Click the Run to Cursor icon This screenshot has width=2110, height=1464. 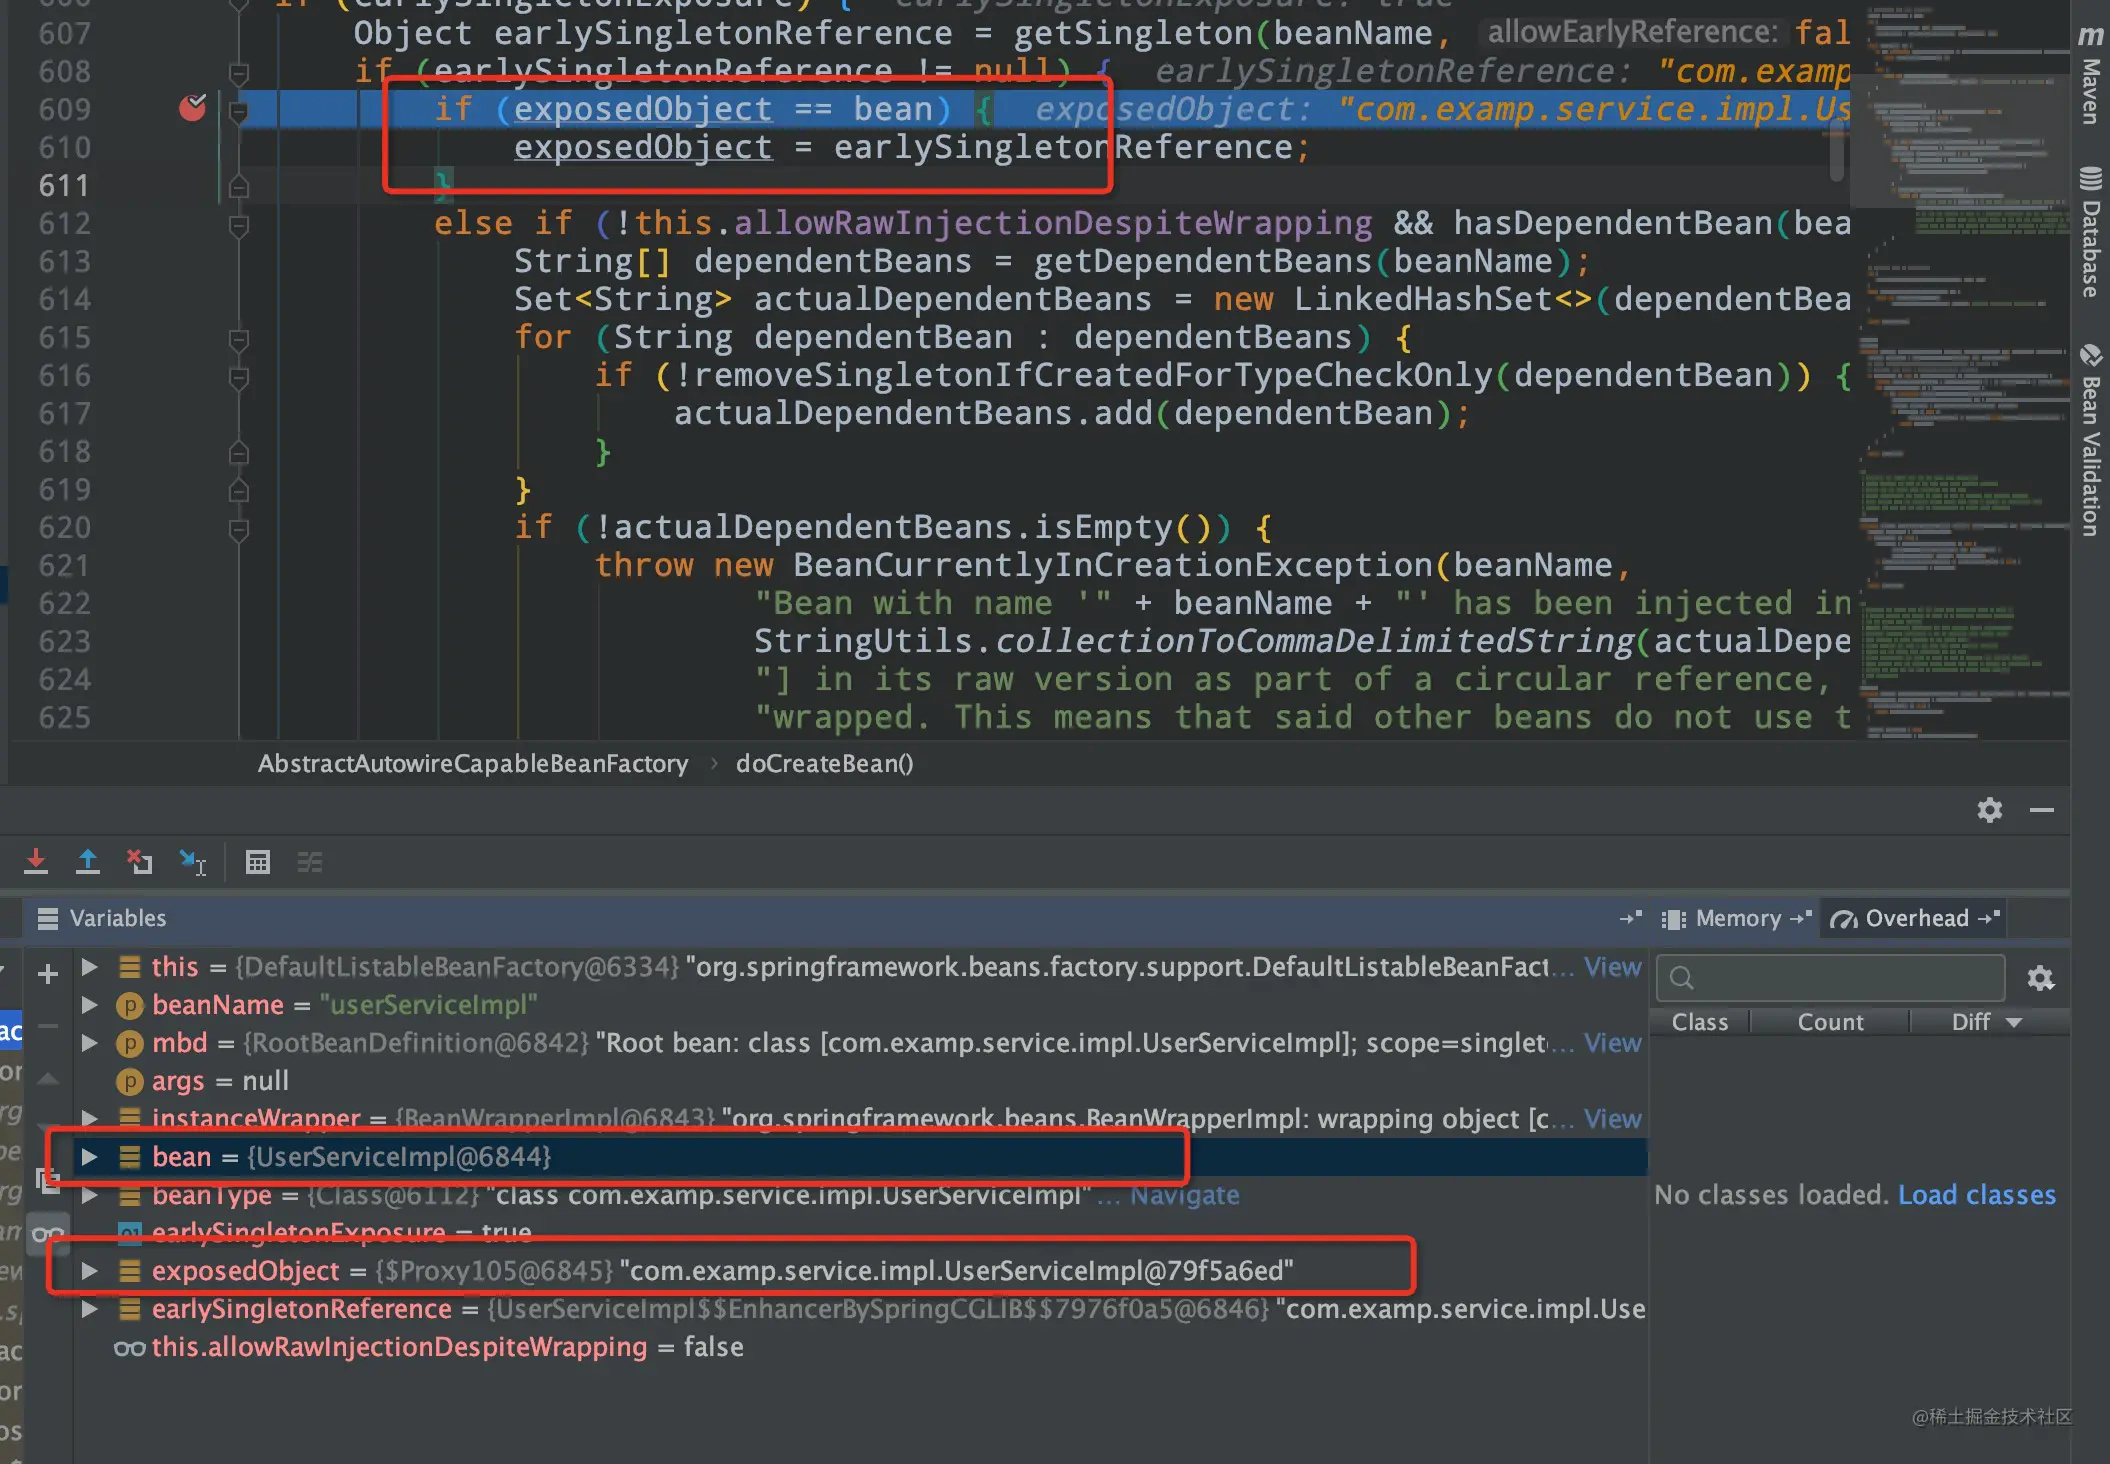(192, 861)
